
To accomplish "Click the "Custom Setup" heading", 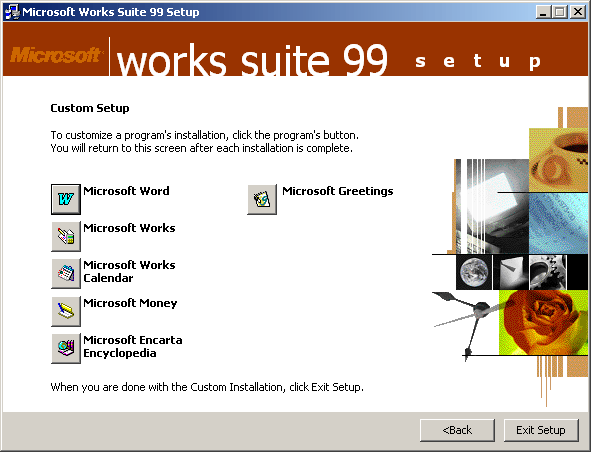I will click(x=90, y=109).
